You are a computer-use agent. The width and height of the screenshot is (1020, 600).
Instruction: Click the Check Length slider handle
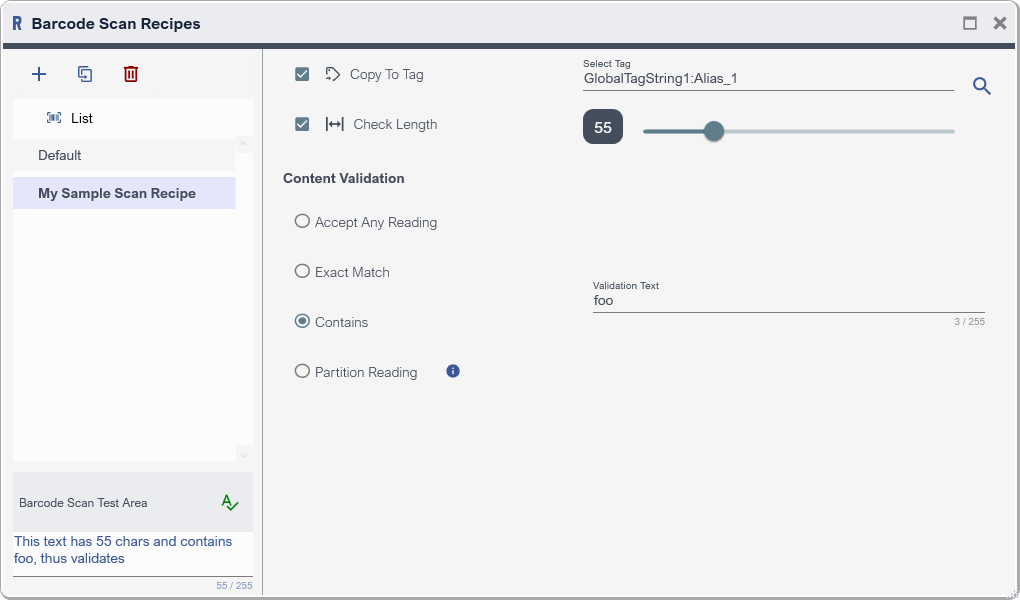tap(713, 131)
